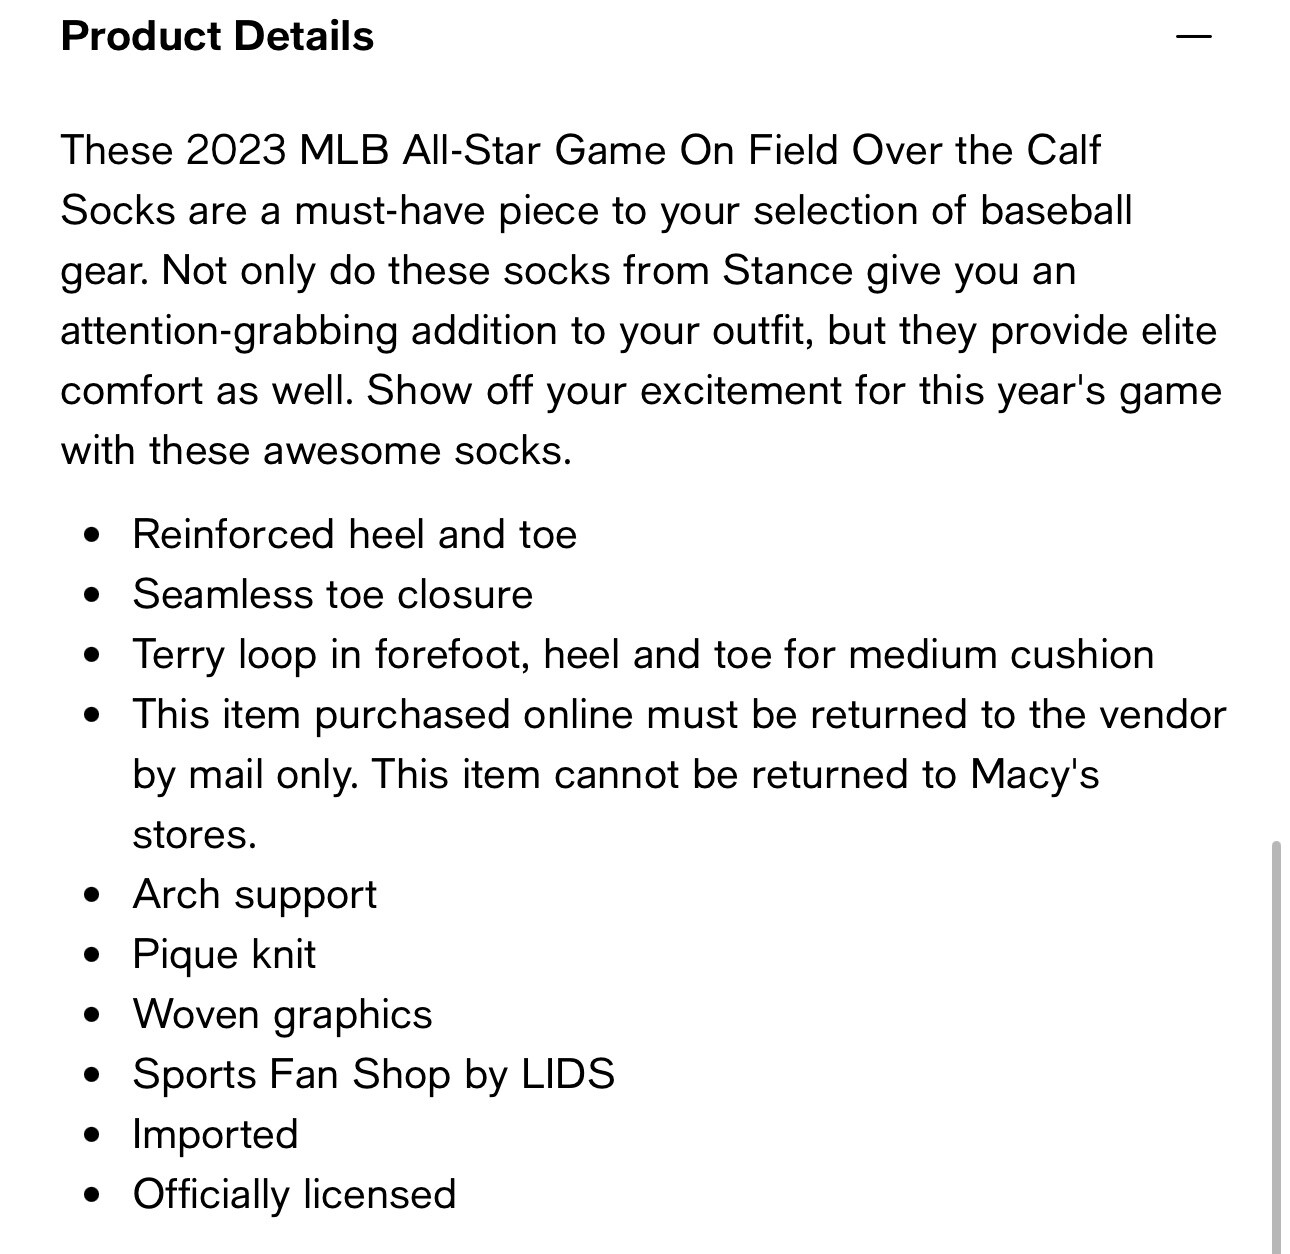Click the 'Arch support' bullet item
Image resolution: width=1290 pixels, height=1254 pixels.
coord(255,895)
